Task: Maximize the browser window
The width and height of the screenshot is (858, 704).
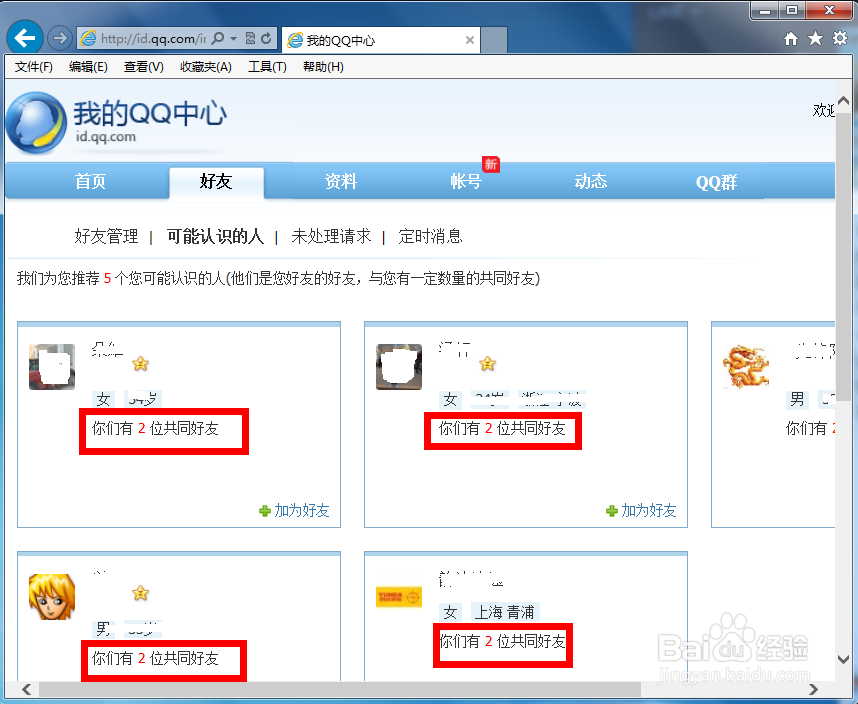Action: [792, 10]
